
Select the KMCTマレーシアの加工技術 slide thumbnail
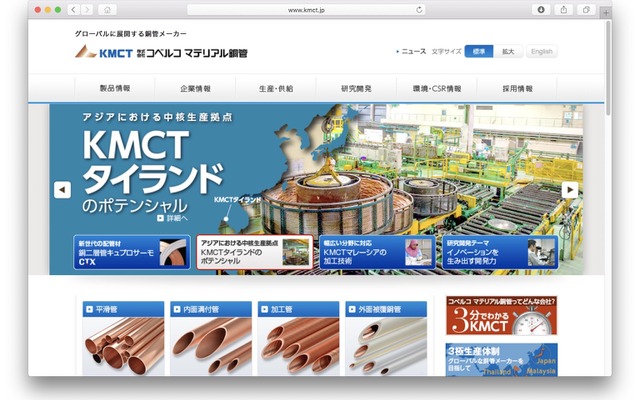(378, 252)
